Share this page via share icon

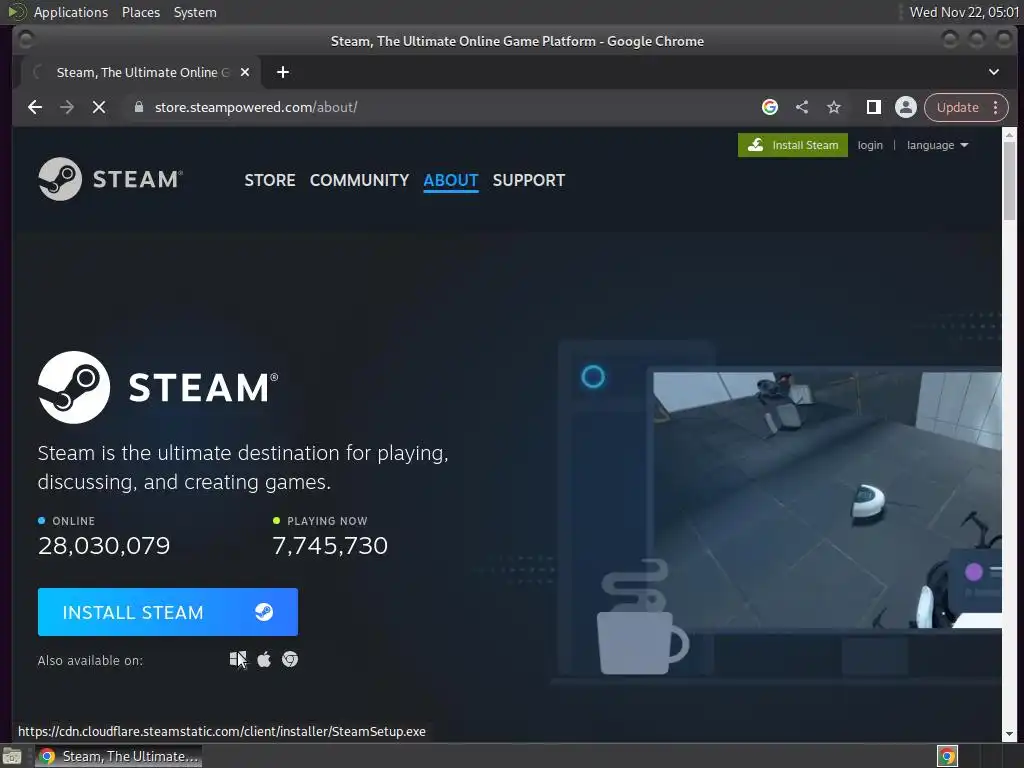802,107
